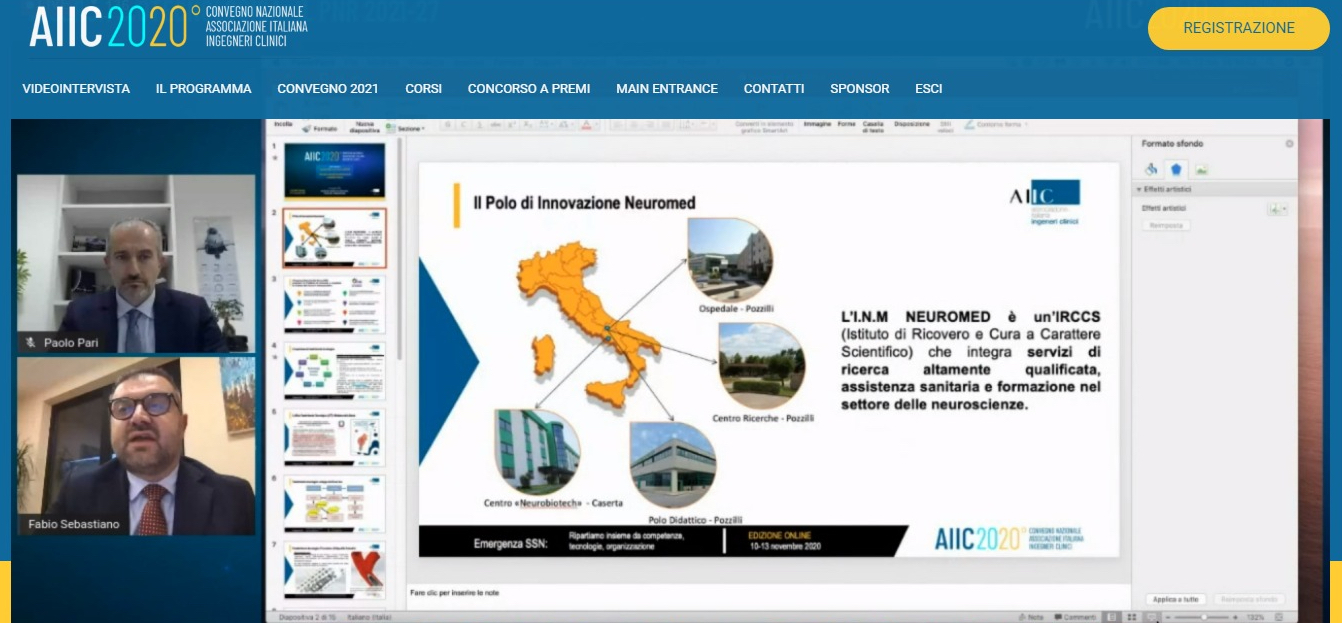1342x623 pixels.
Task: Click ESCI to exit
Action: [928, 89]
